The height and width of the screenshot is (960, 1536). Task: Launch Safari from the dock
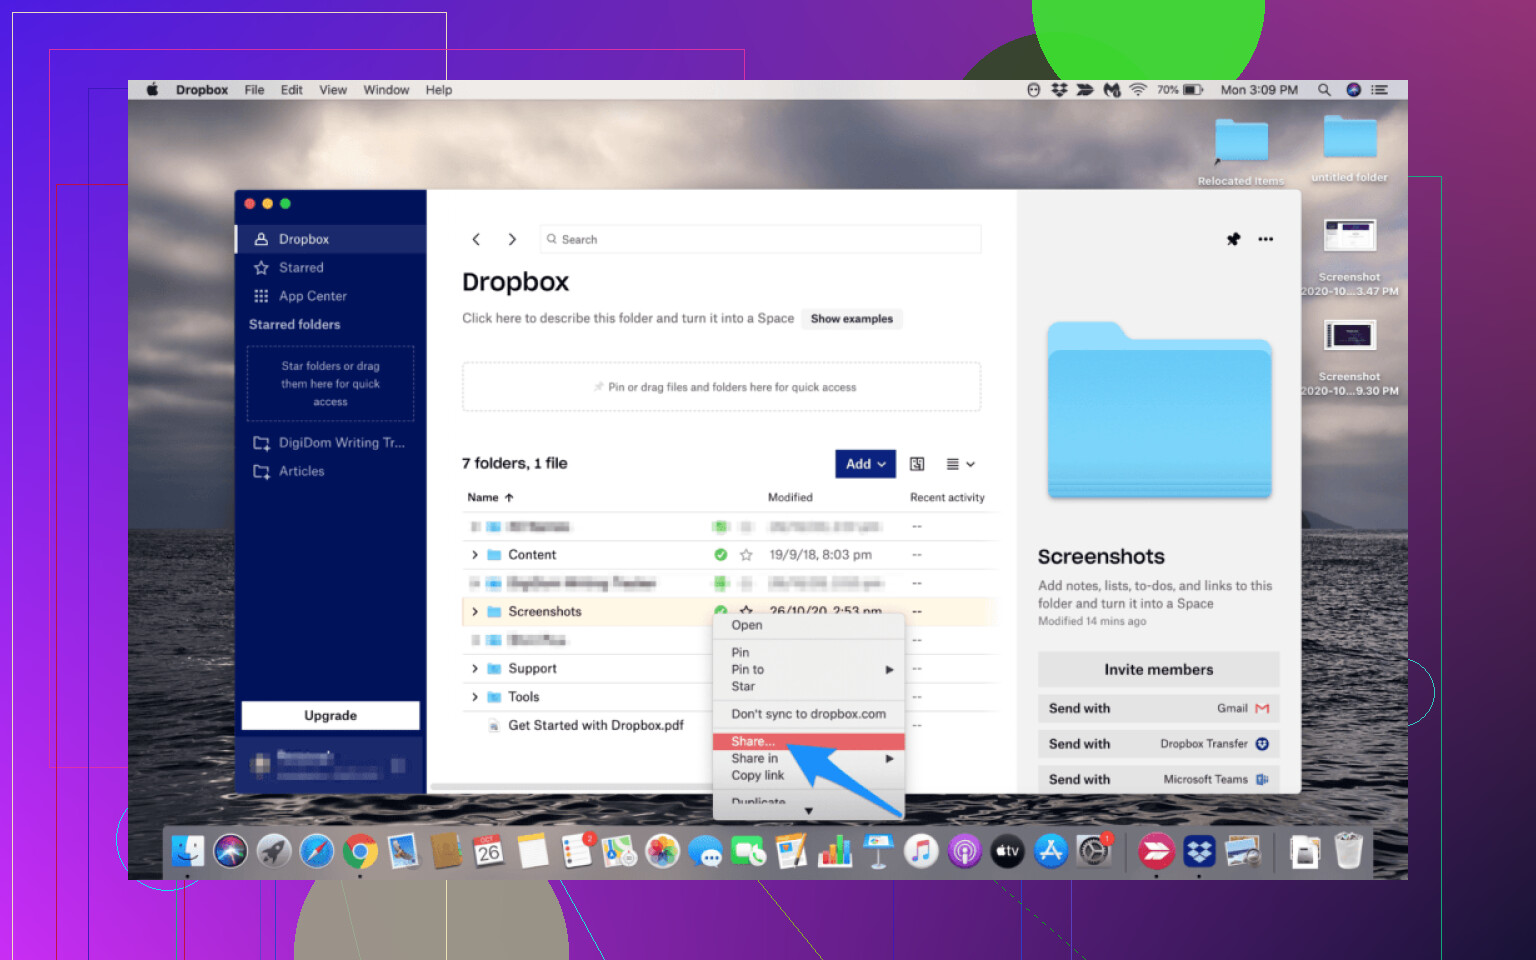[x=317, y=851]
